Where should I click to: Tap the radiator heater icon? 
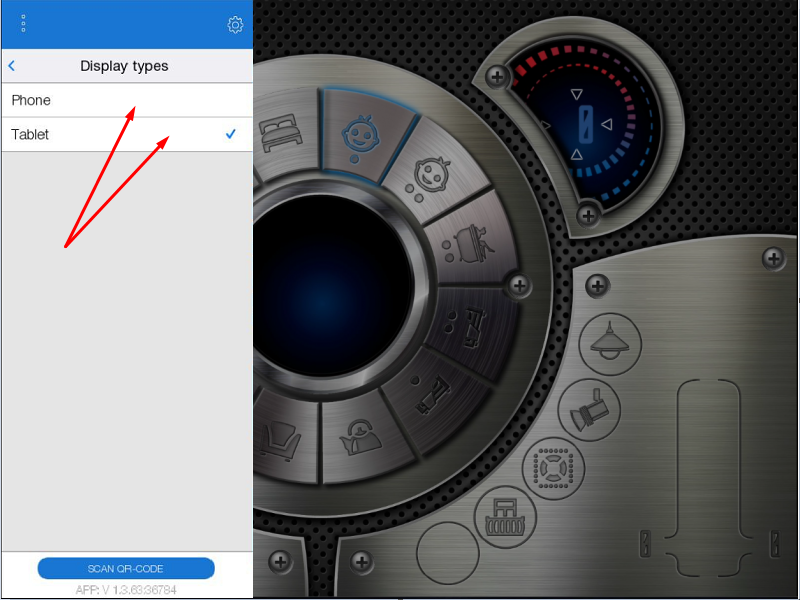click(505, 517)
